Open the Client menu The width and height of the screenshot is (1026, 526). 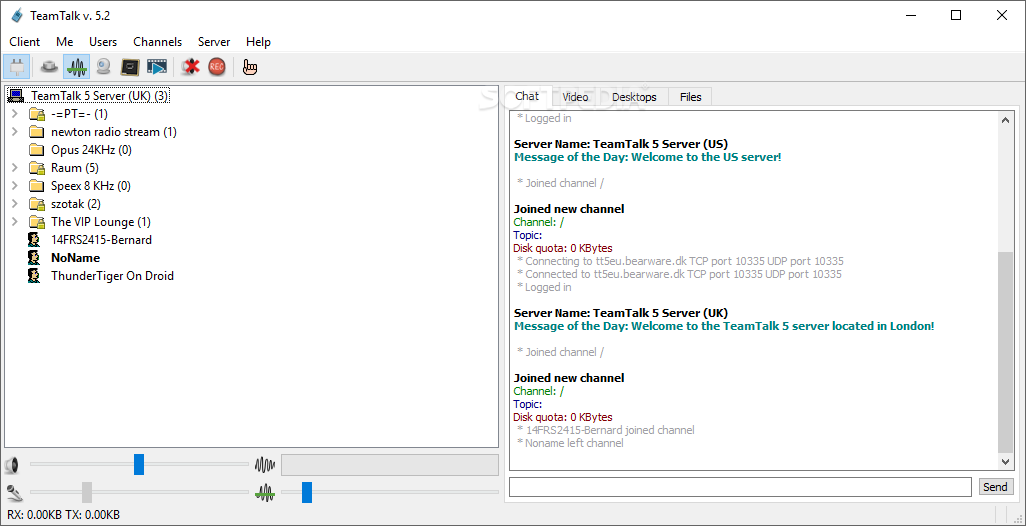coord(25,42)
